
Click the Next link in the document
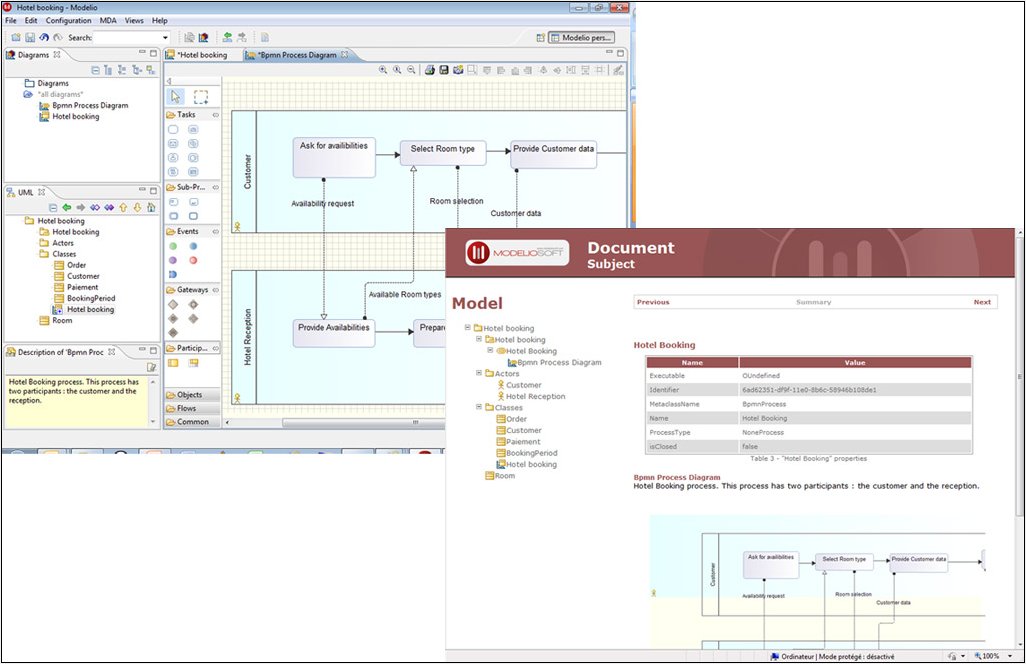tap(982, 302)
